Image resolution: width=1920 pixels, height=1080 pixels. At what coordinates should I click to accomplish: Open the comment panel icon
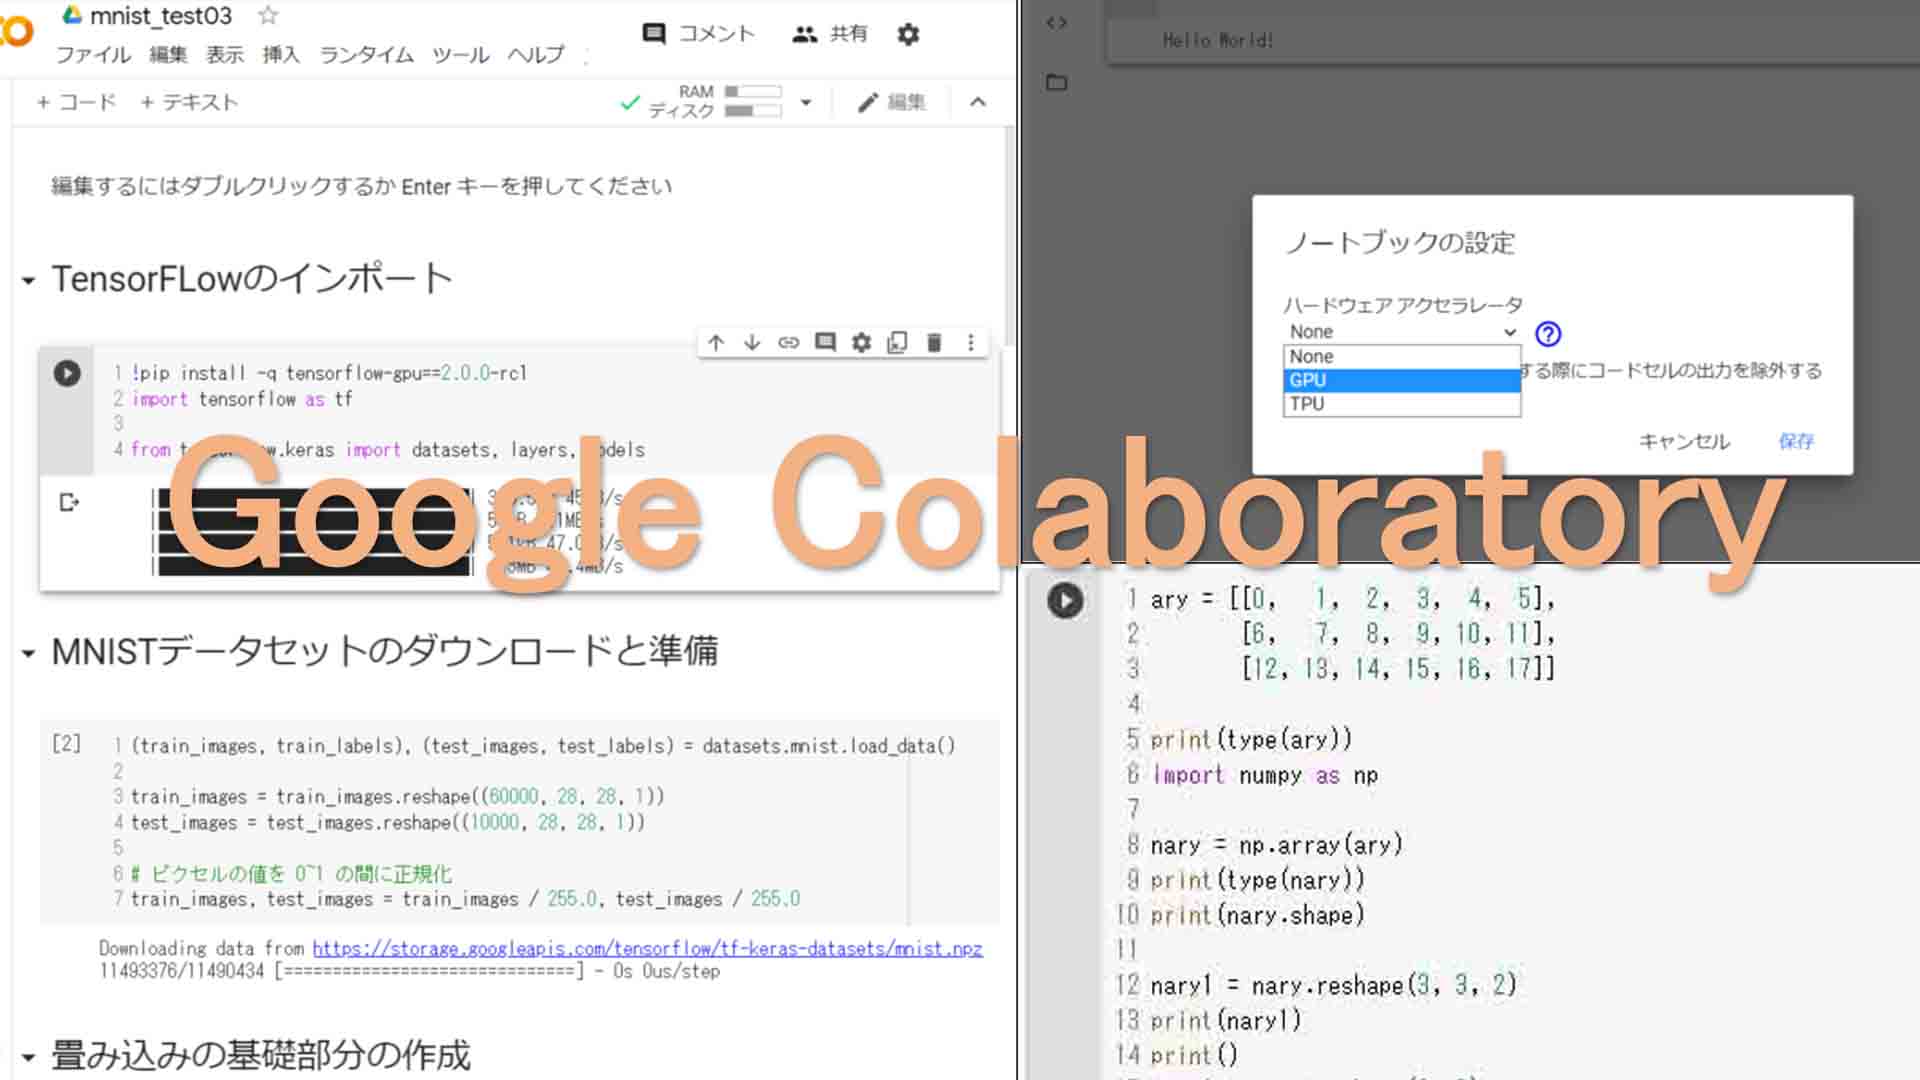coord(654,34)
